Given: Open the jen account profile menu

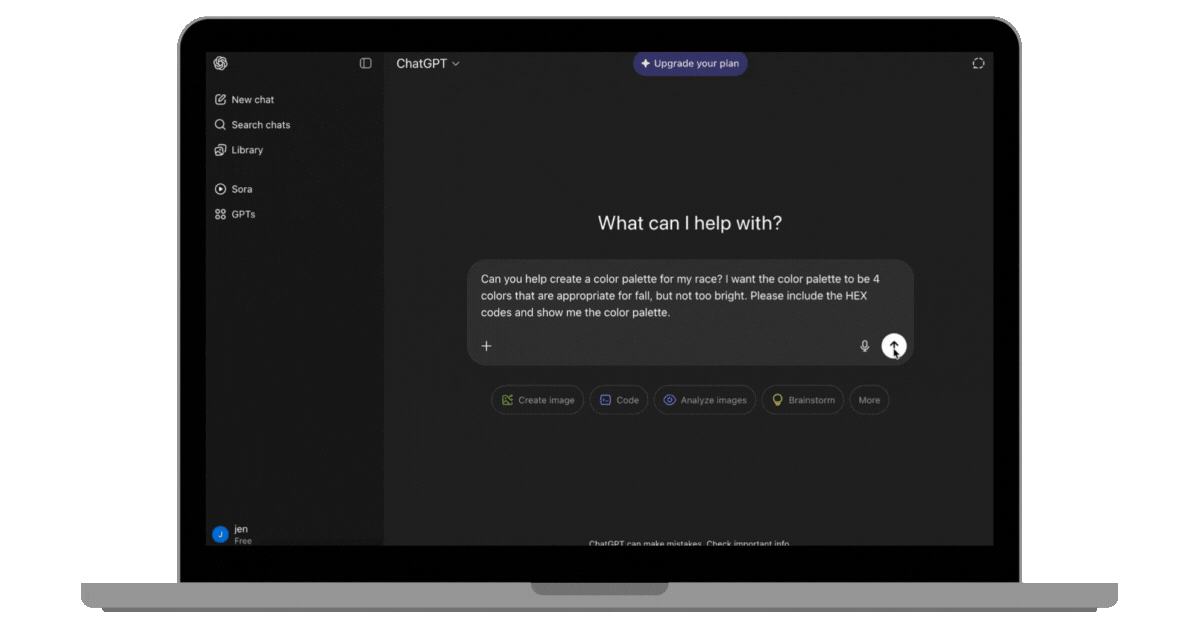Looking at the screenshot, I should (233, 534).
